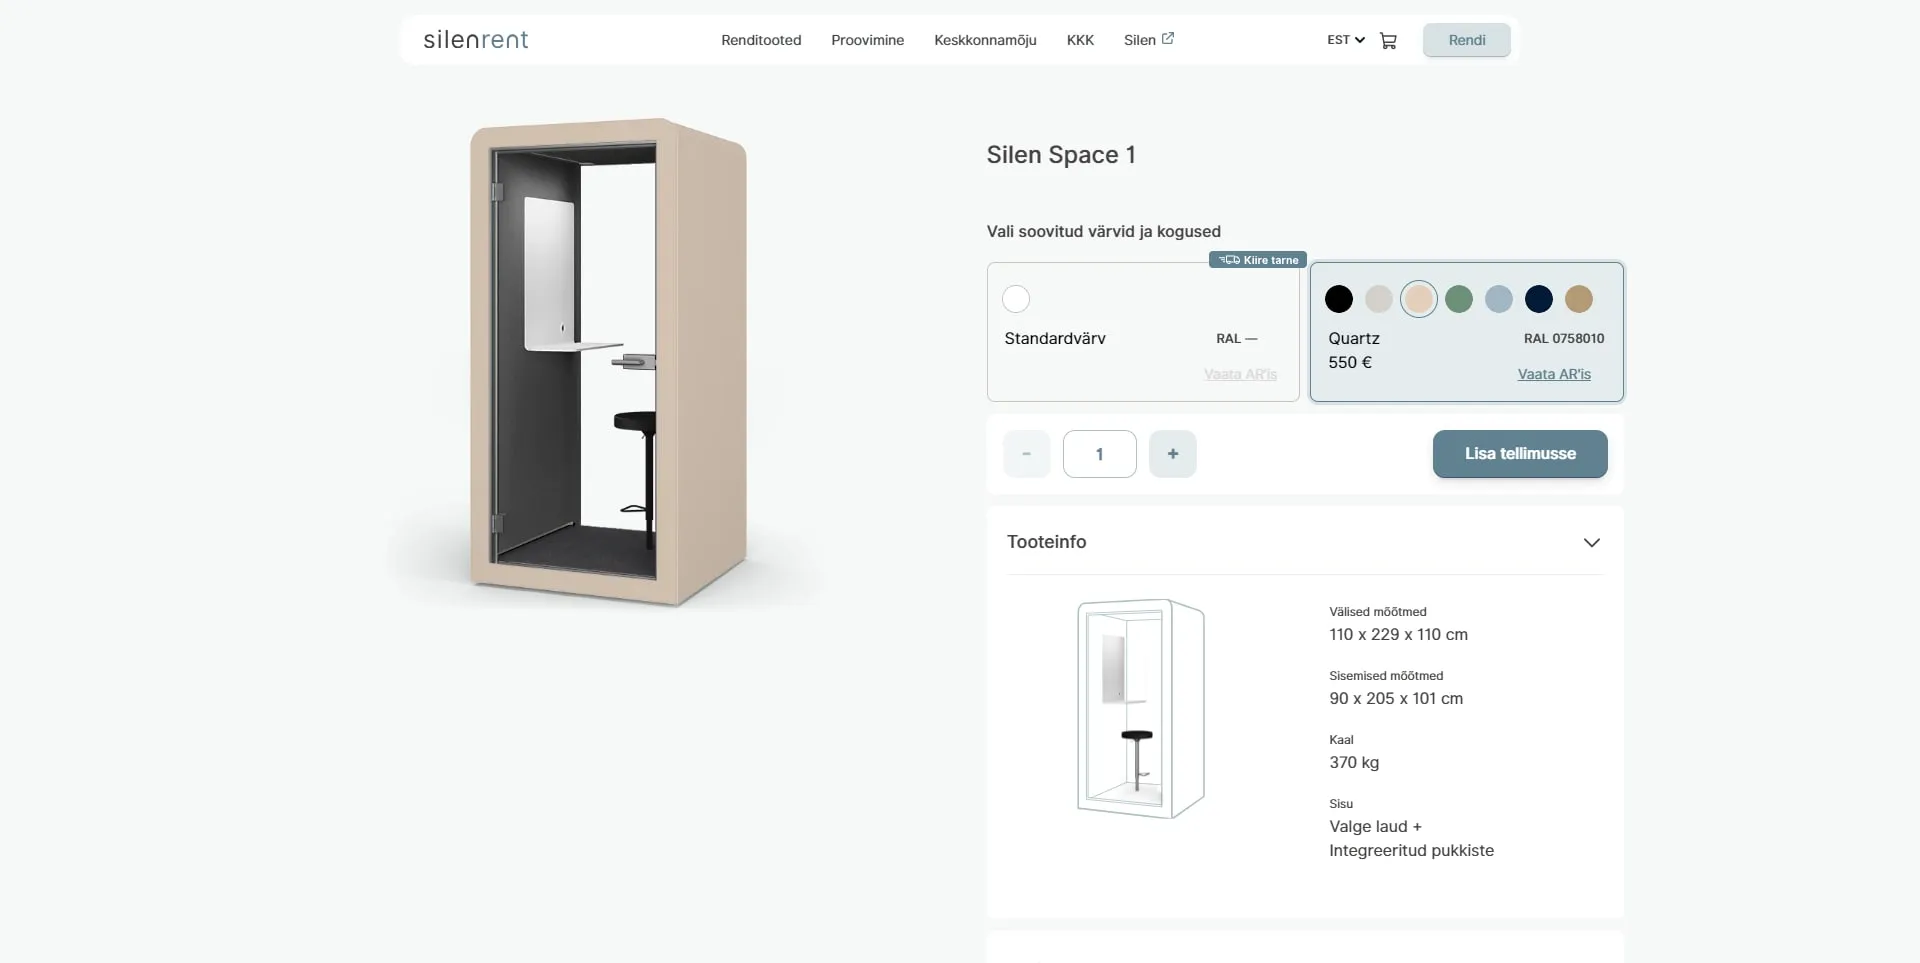Collapse the Tooteinfo section chevron
The width and height of the screenshot is (1920, 963).
pos(1592,542)
